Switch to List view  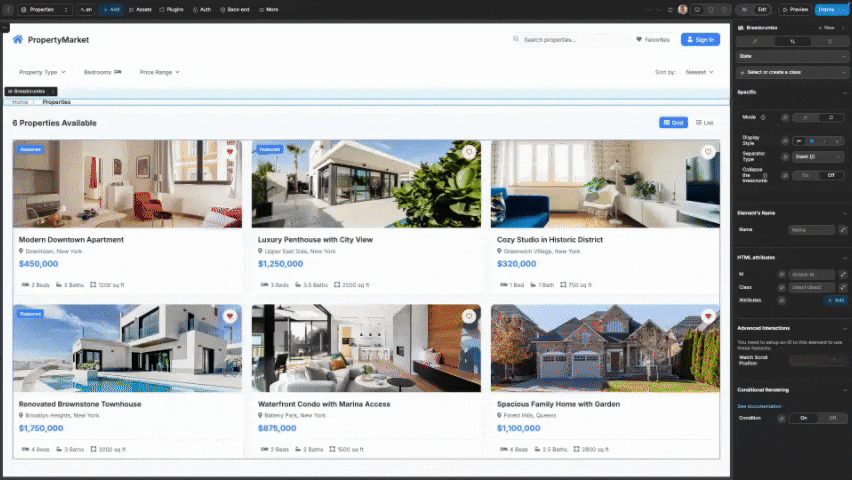click(x=705, y=122)
